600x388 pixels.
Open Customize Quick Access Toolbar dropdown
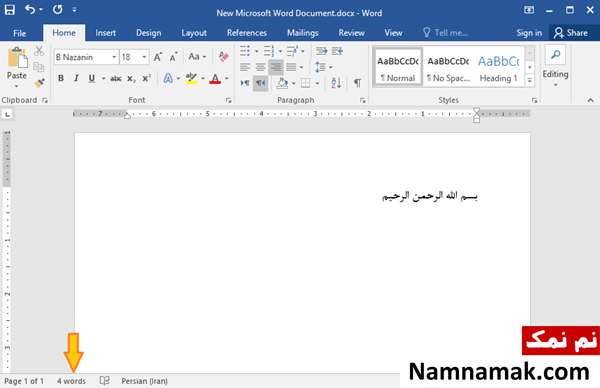74,10
